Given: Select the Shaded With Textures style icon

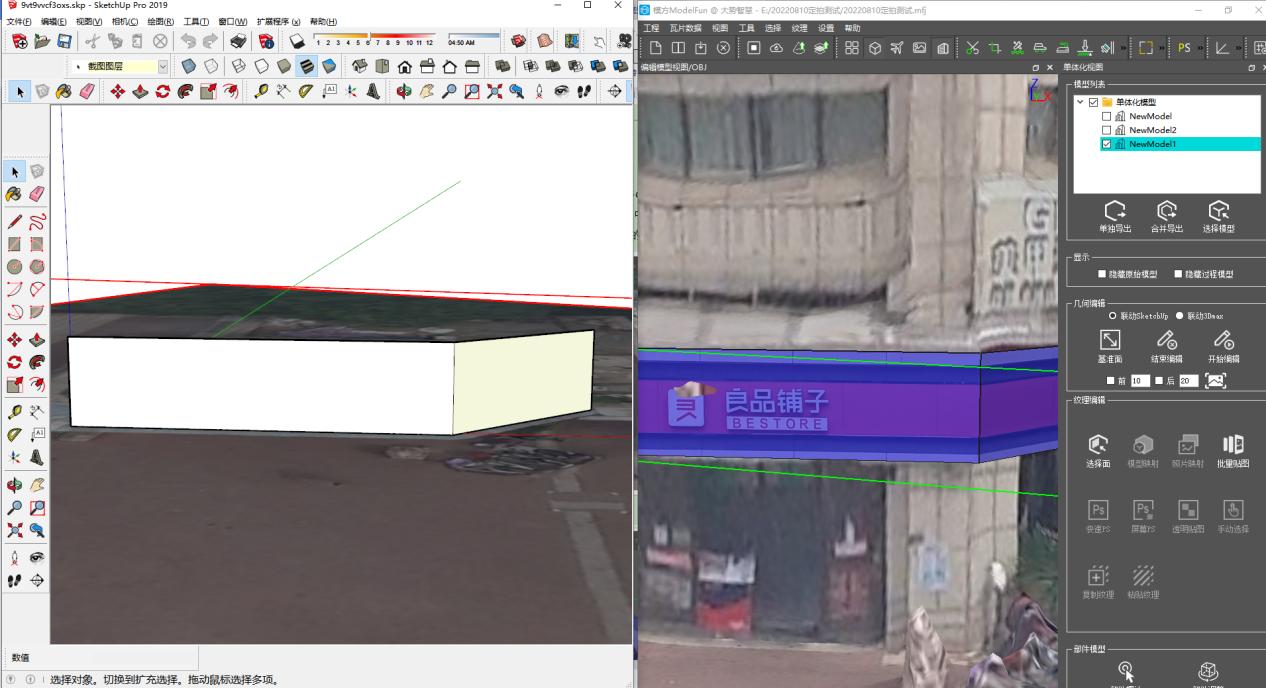Looking at the screenshot, I should tap(308, 67).
